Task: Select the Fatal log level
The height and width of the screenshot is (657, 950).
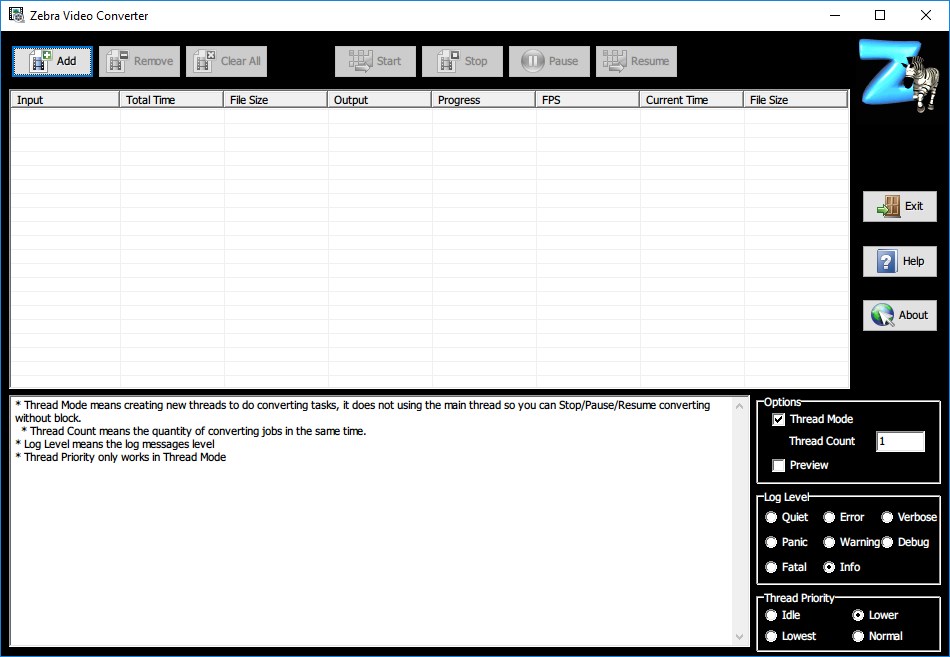Action: (771, 567)
